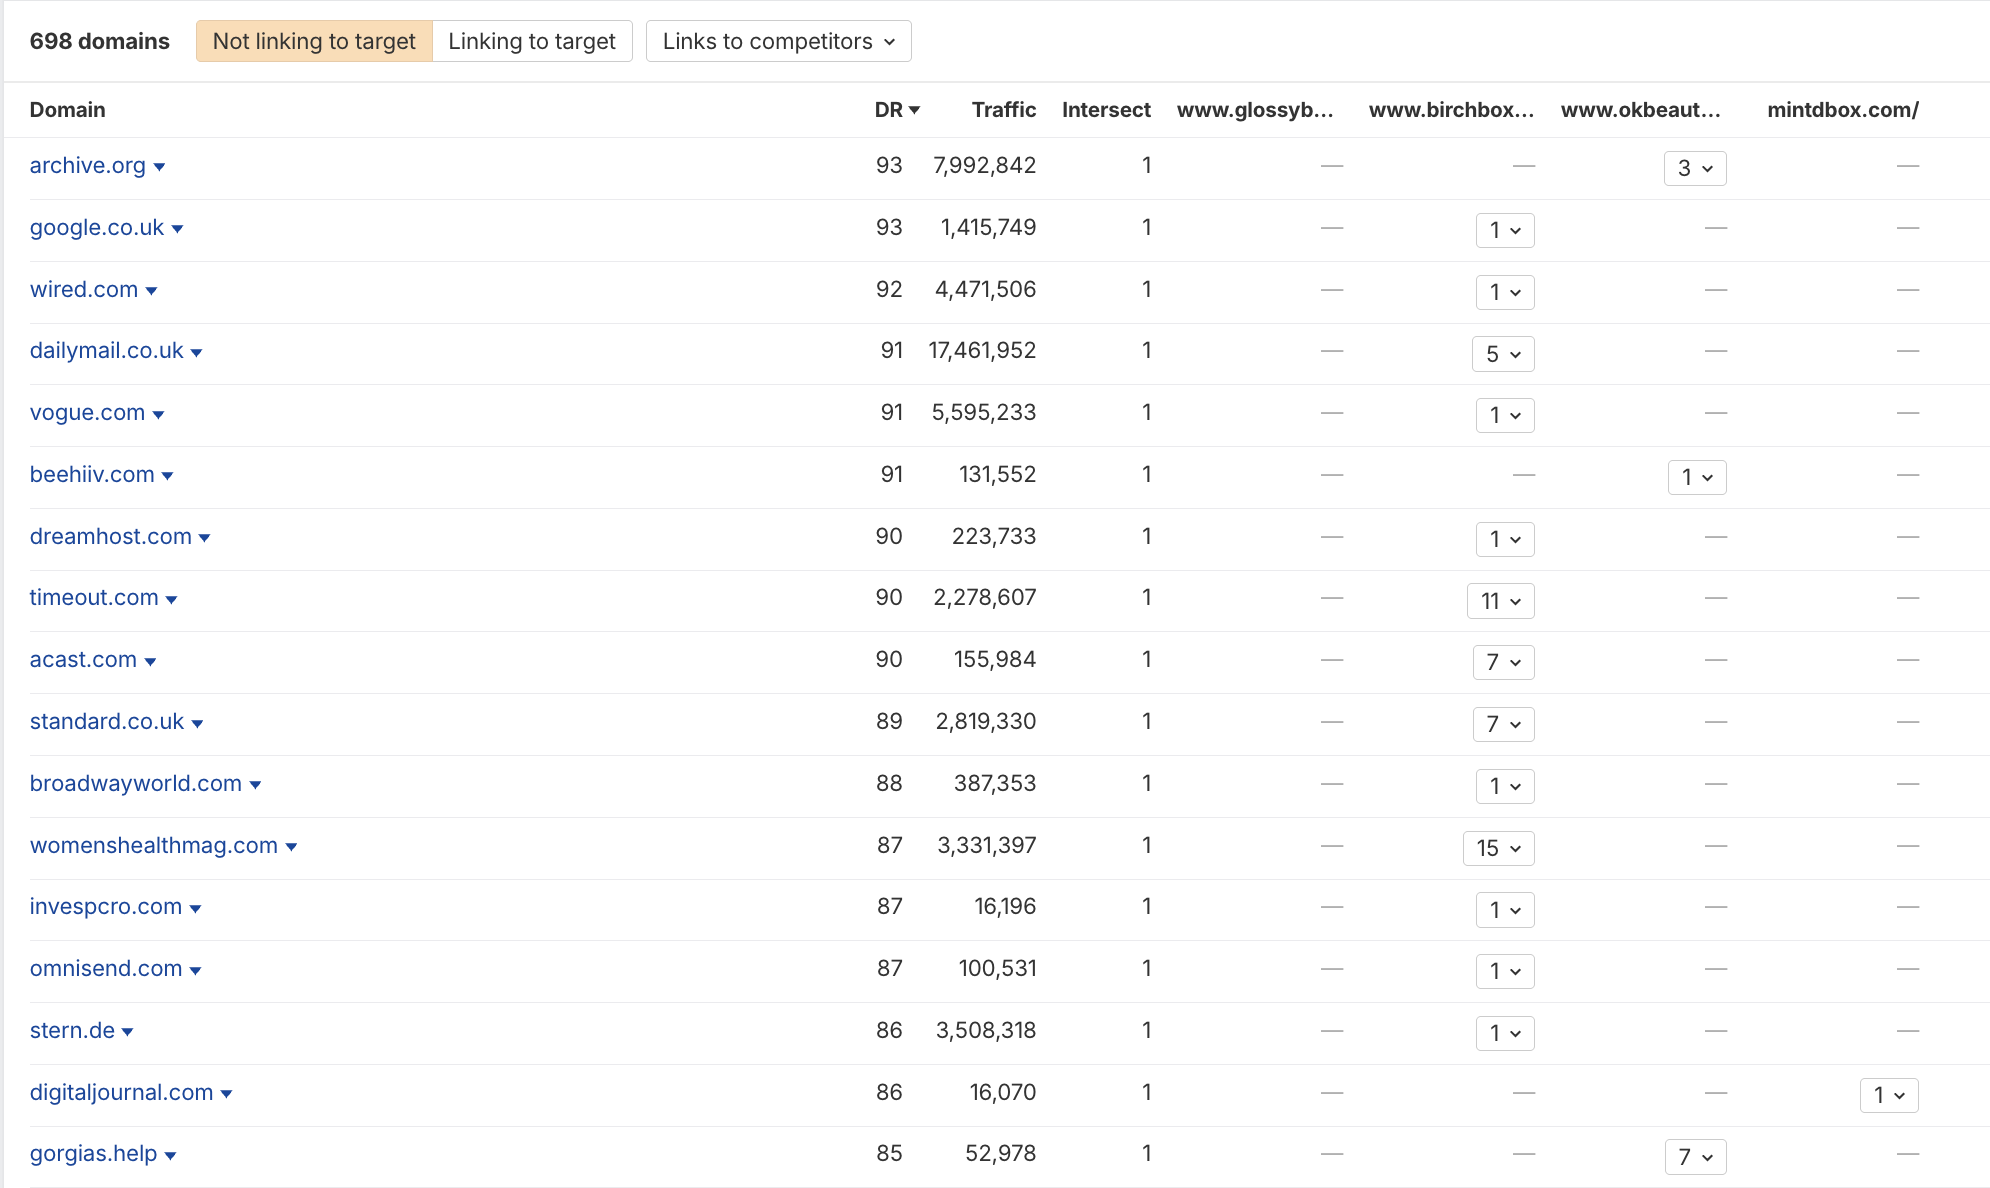1990x1188 pixels.
Task: Open the standard.co.uk domain link
Action: coord(106,722)
